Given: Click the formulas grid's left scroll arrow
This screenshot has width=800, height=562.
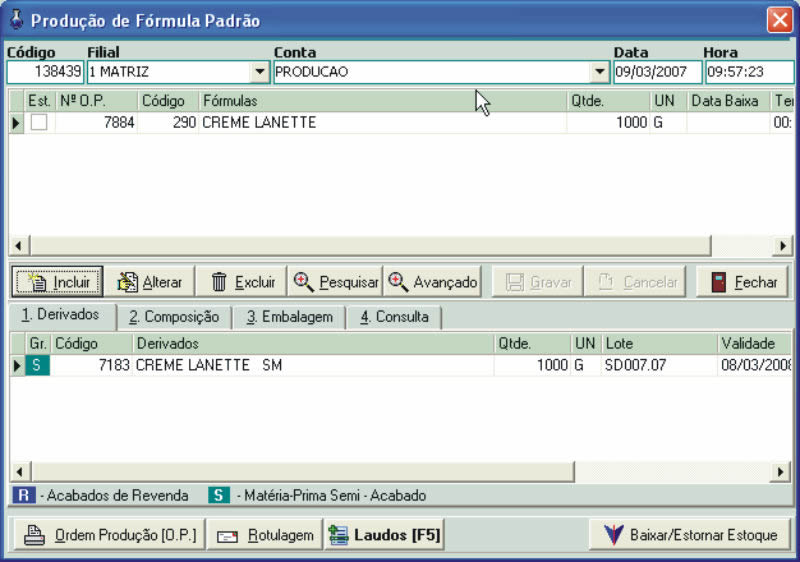Looking at the screenshot, I should 19,246.
